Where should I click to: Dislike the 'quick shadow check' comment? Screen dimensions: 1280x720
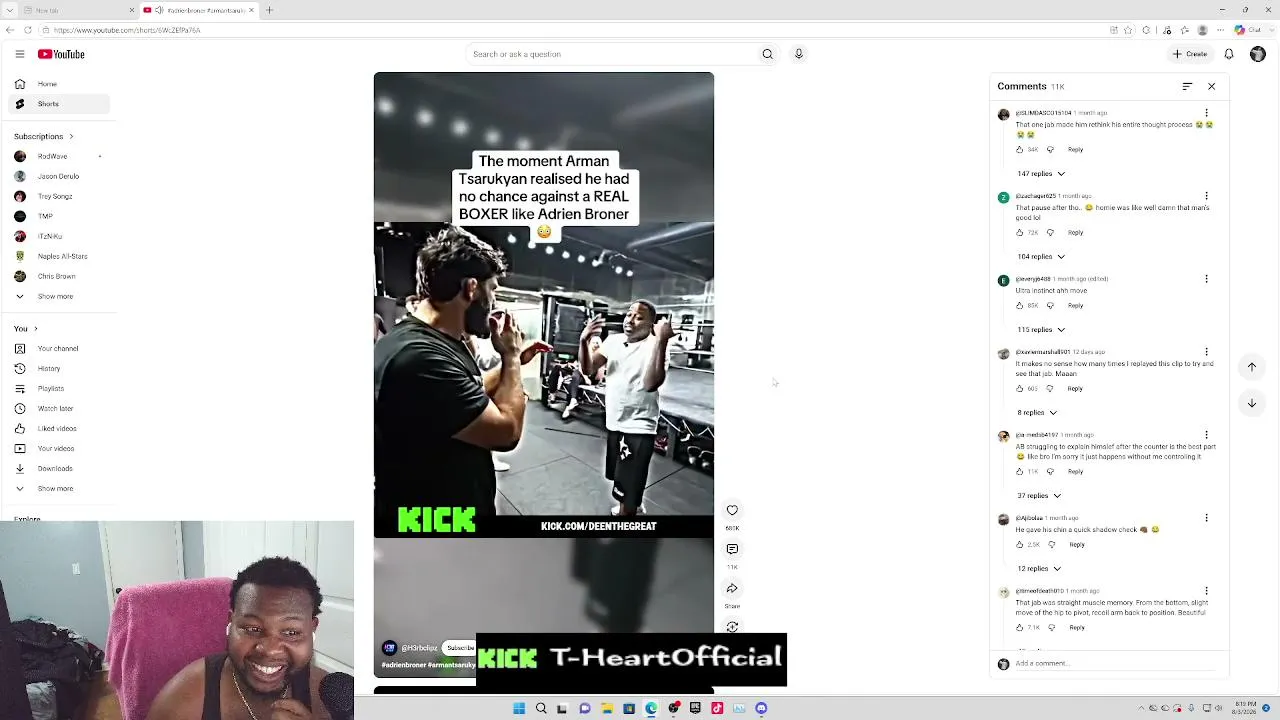1051,545
